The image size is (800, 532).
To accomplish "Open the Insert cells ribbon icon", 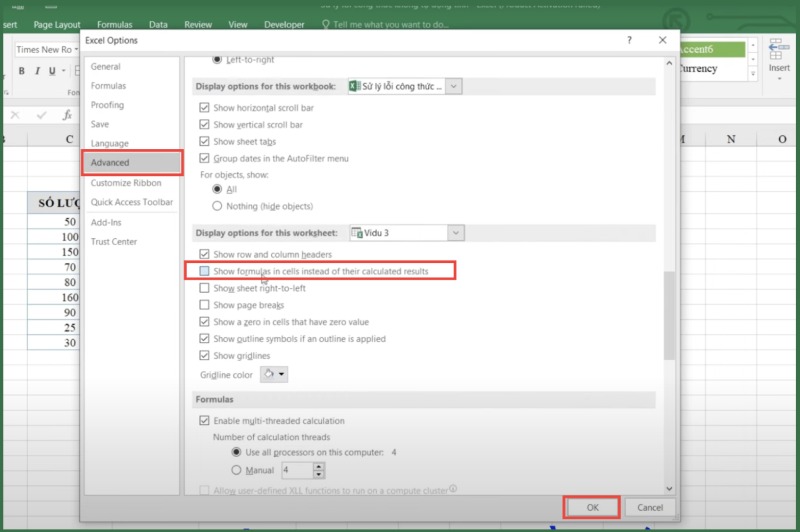I will pos(779,49).
